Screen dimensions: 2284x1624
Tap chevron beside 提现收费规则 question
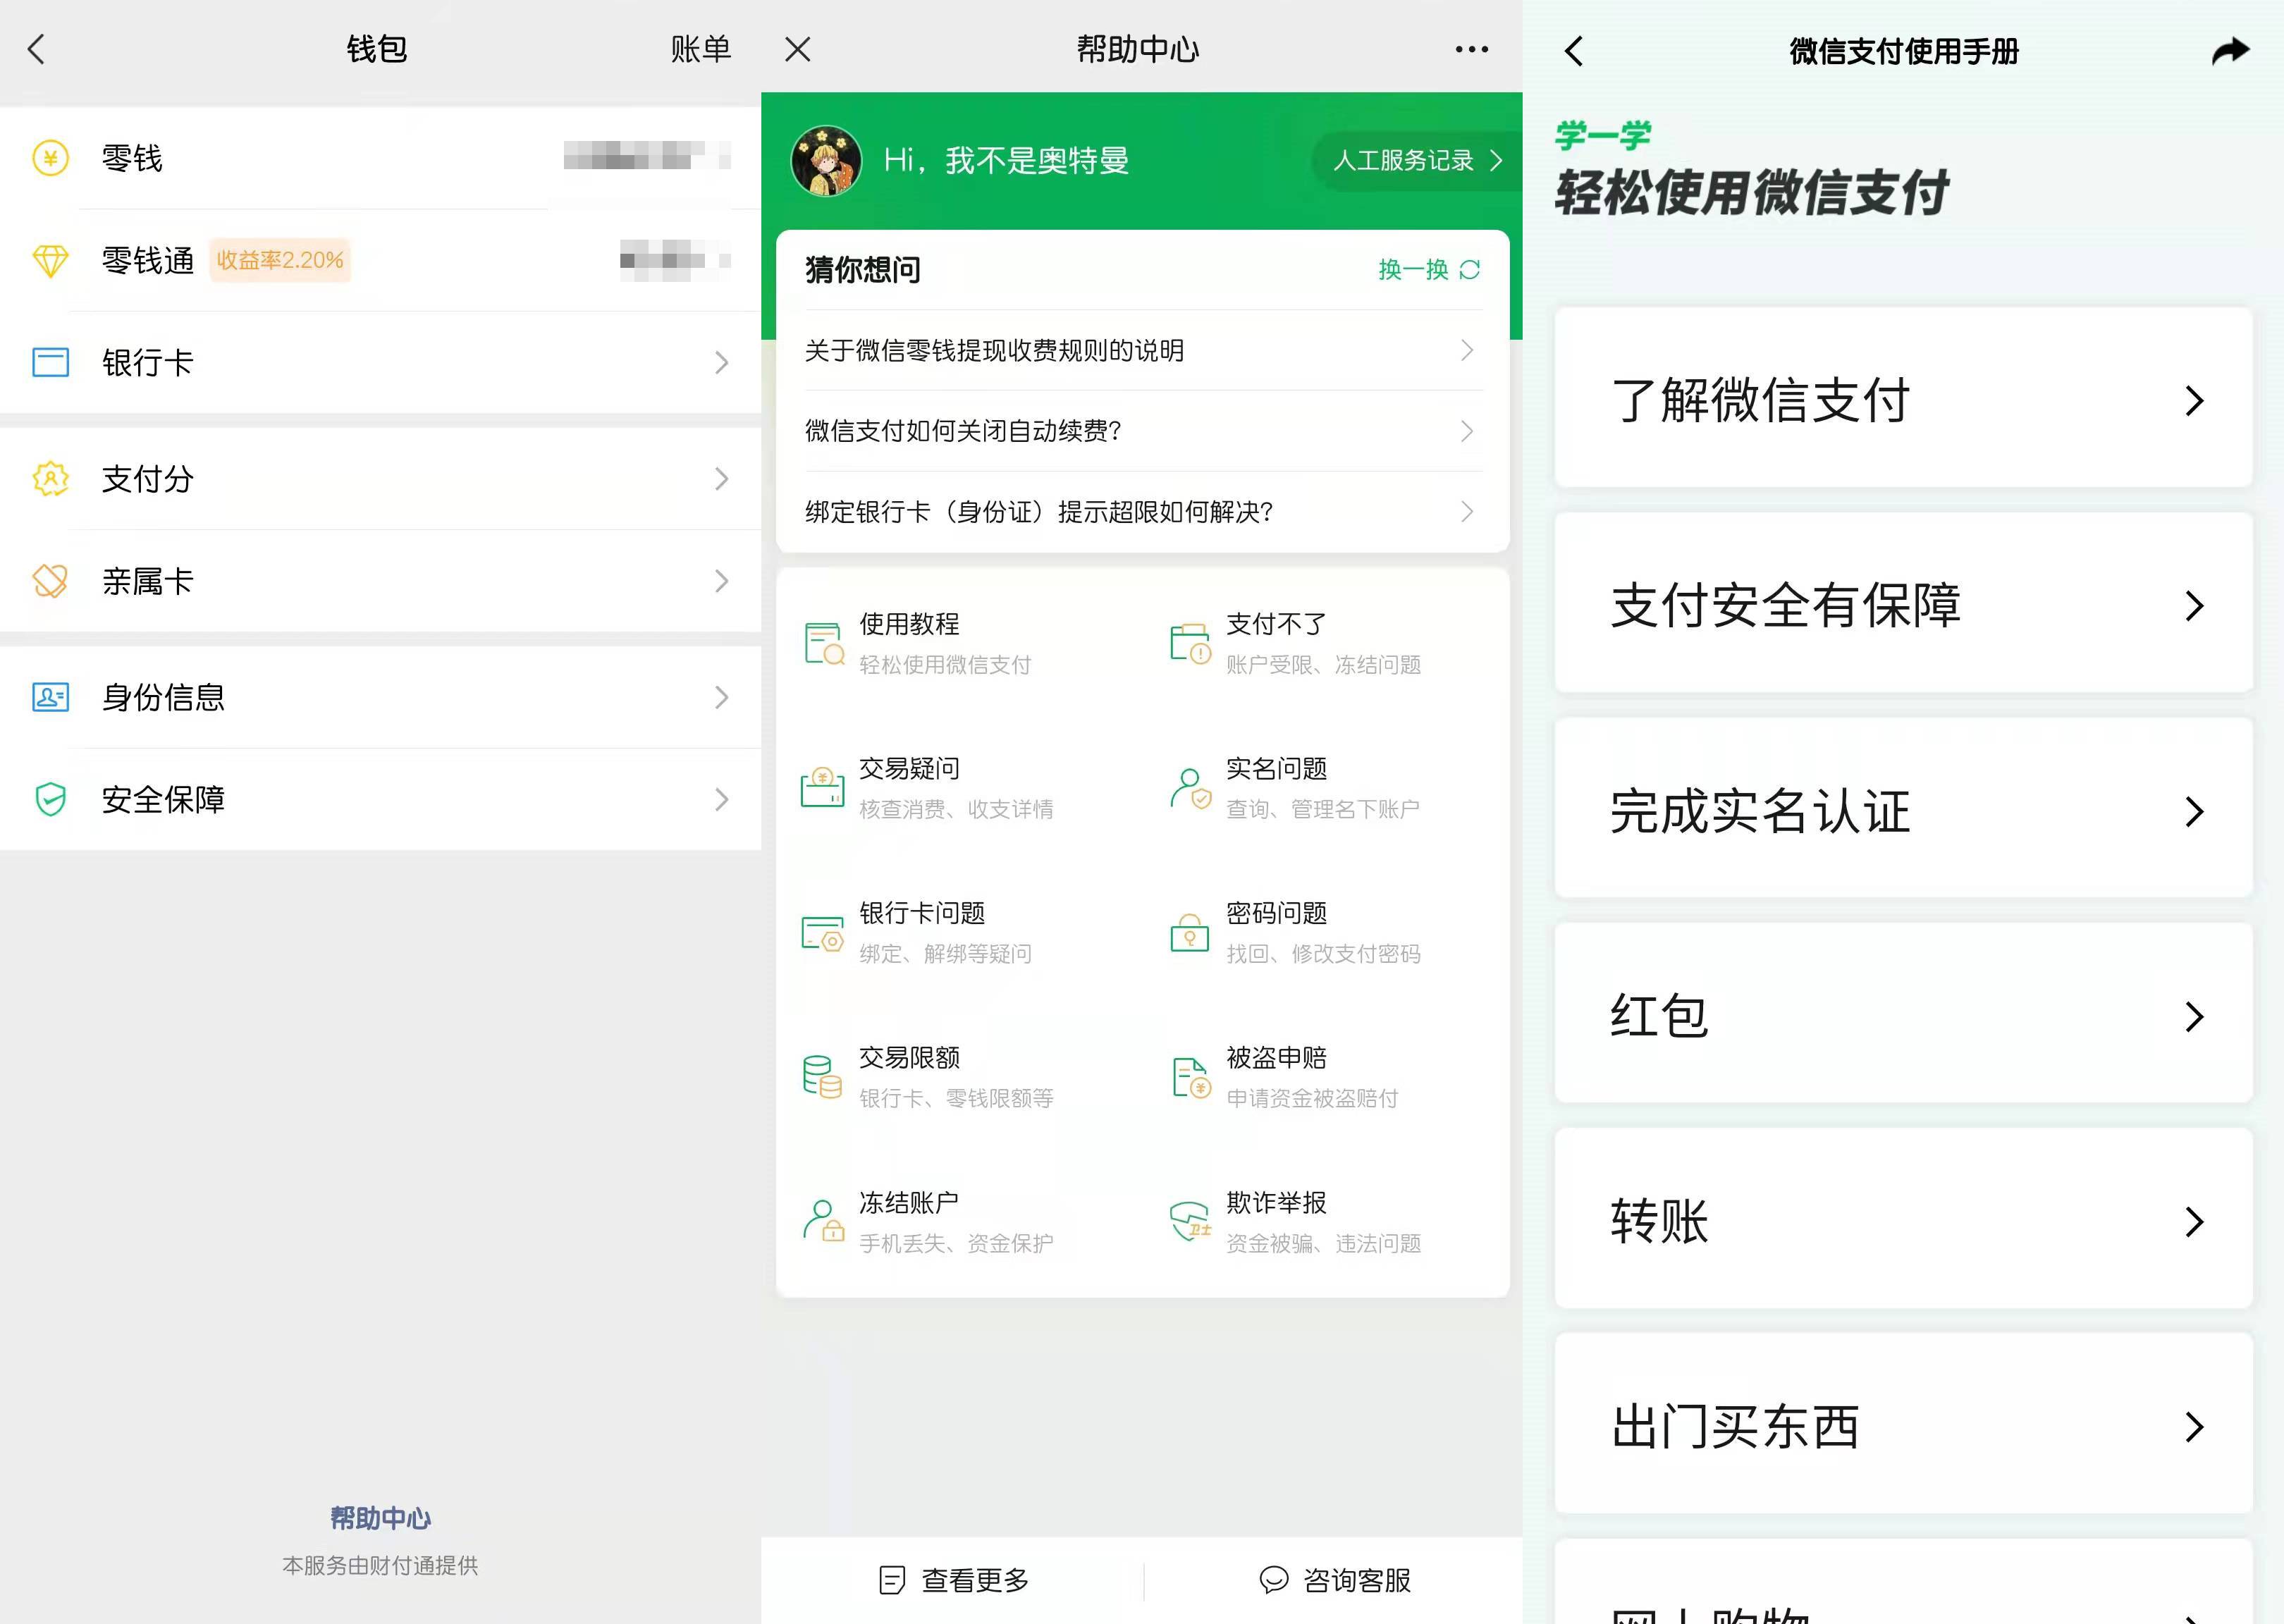pos(1467,350)
